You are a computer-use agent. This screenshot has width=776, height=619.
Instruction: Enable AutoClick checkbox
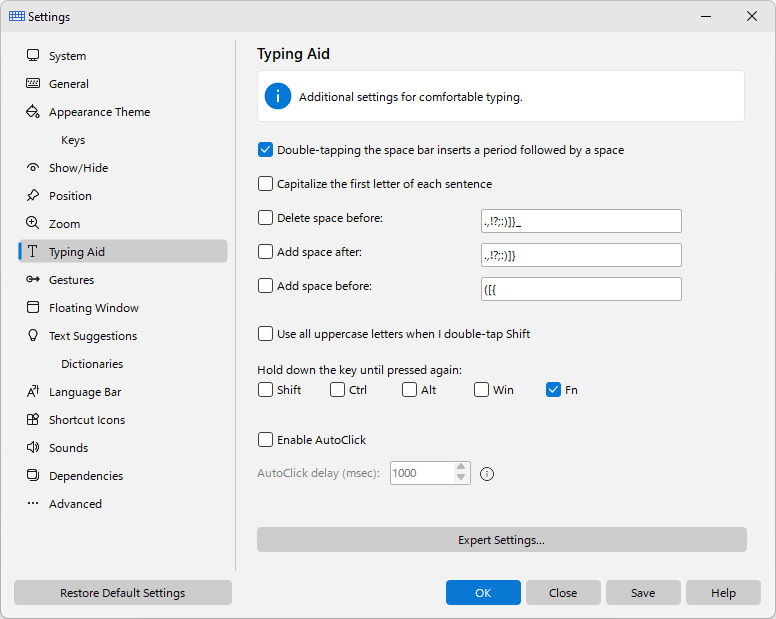265,440
